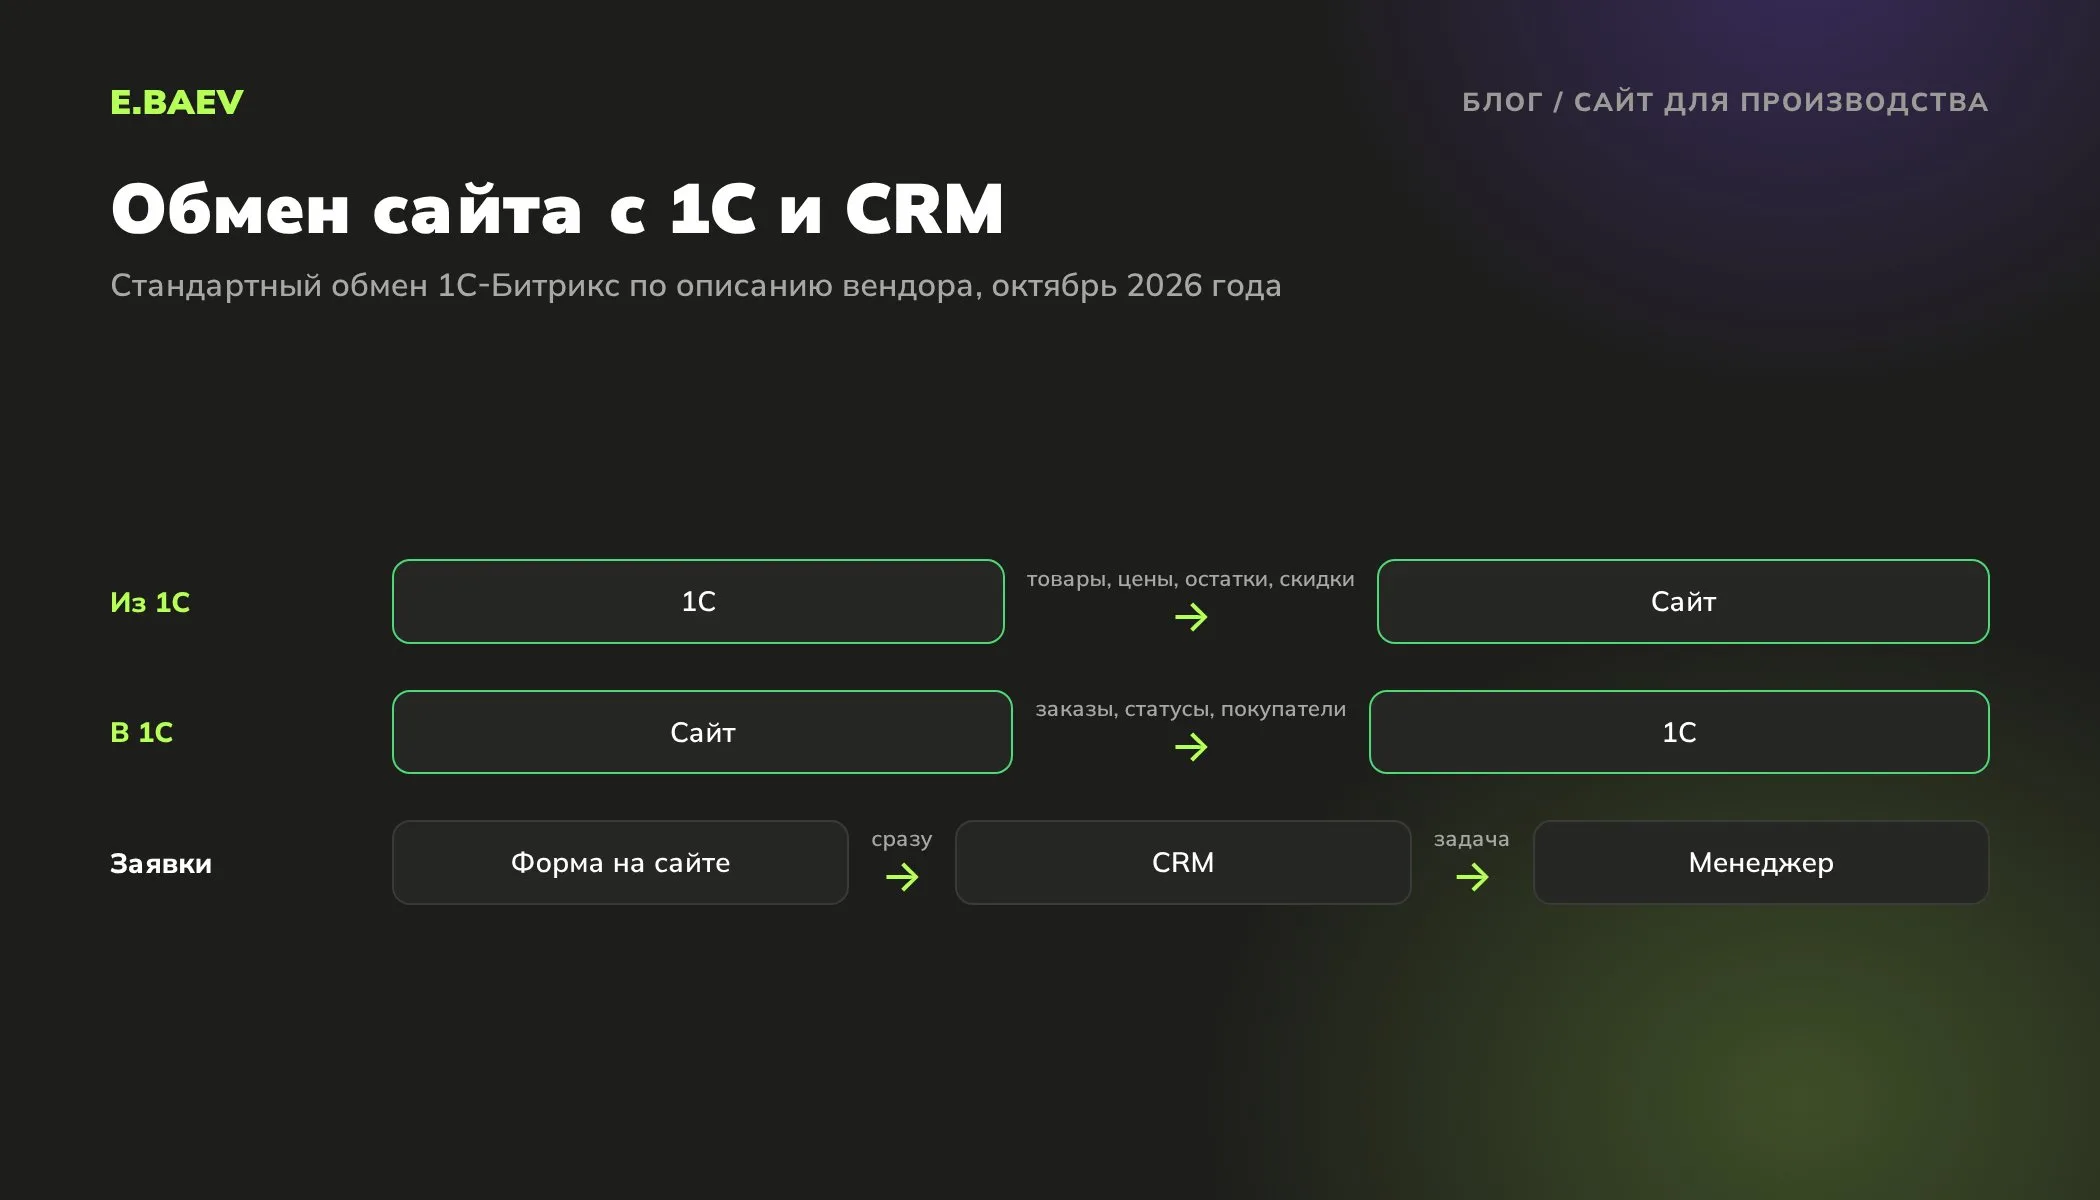Click the heading 'Обмен сайта с 1С и CRM'
2100x1200 pixels.
click(x=557, y=209)
